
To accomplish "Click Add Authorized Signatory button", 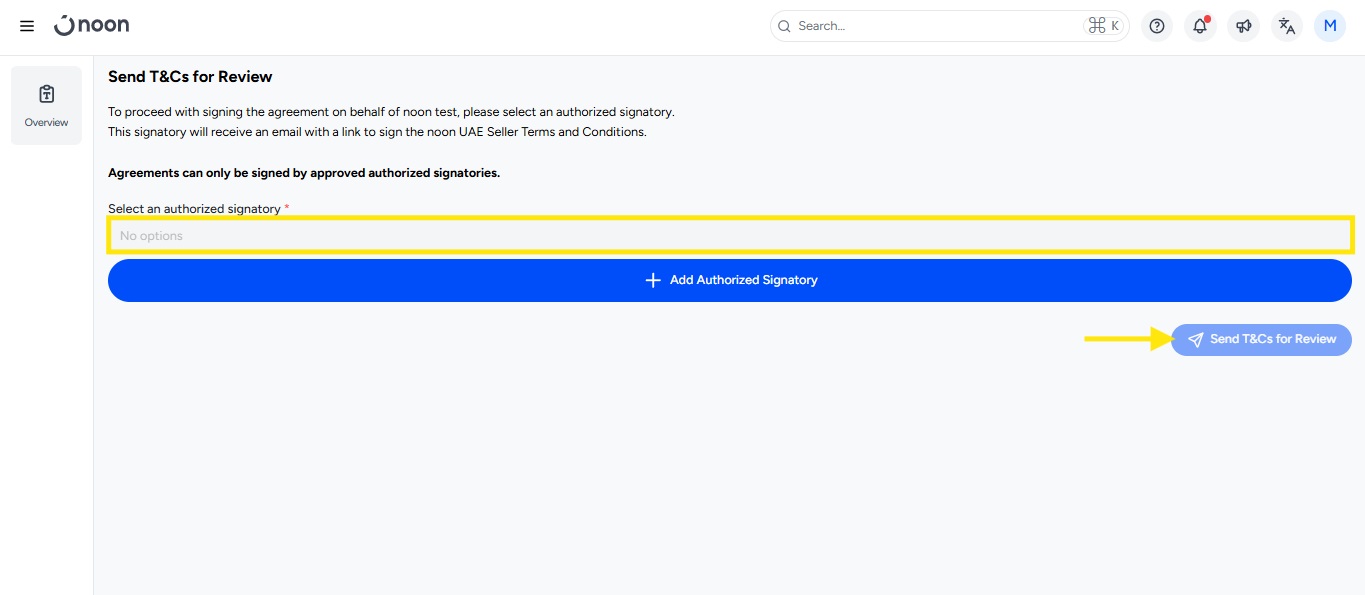I will [x=730, y=280].
